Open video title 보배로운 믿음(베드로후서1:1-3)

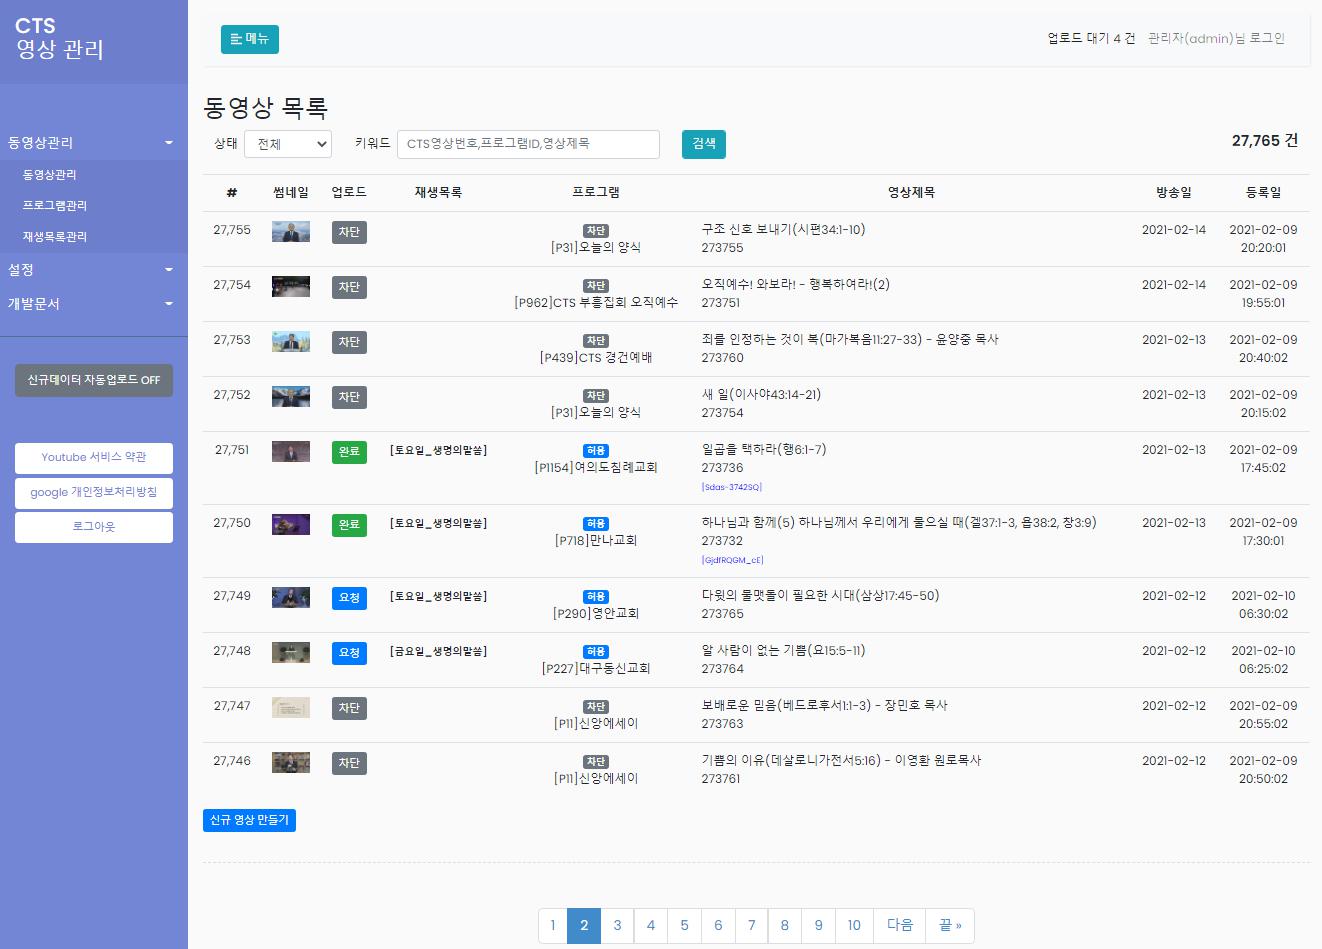pyautogui.click(x=824, y=706)
